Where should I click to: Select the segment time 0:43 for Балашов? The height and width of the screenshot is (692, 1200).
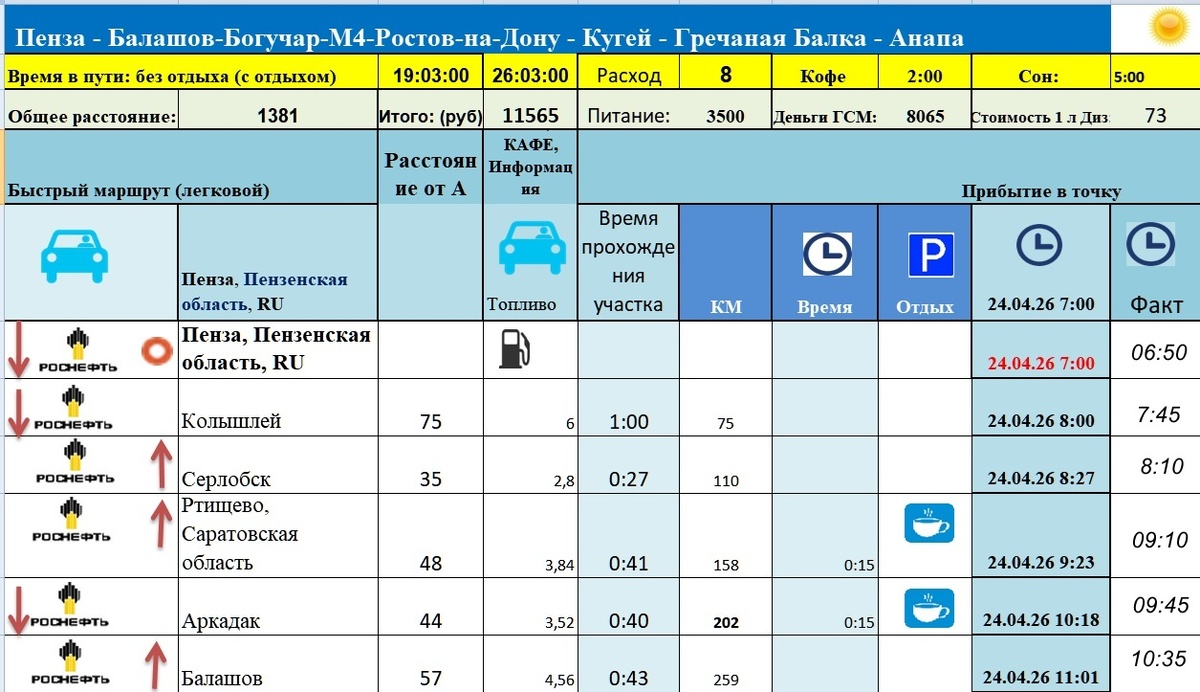pyautogui.click(x=629, y=664)
